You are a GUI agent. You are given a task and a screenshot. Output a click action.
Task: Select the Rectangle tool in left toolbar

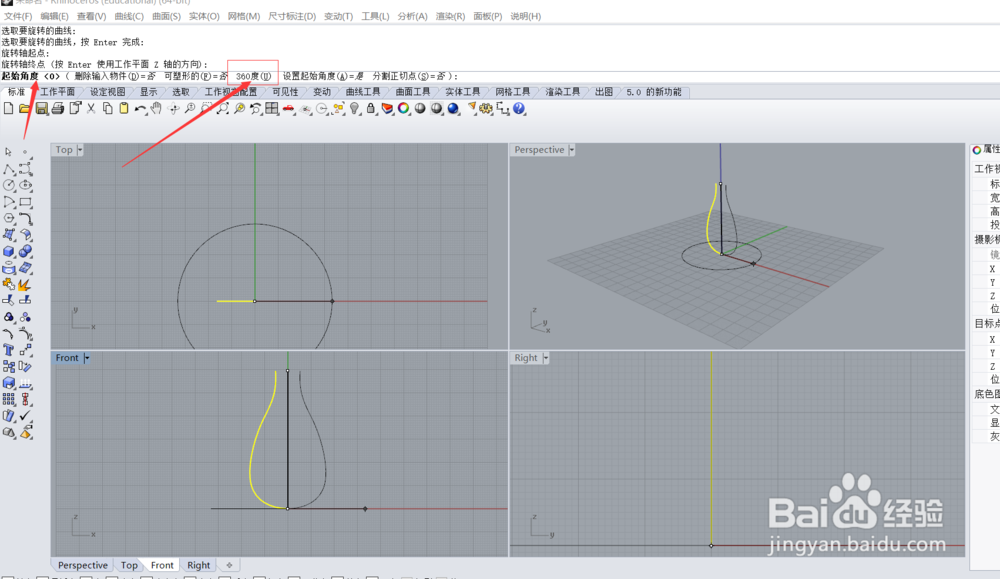pos(26,202)
